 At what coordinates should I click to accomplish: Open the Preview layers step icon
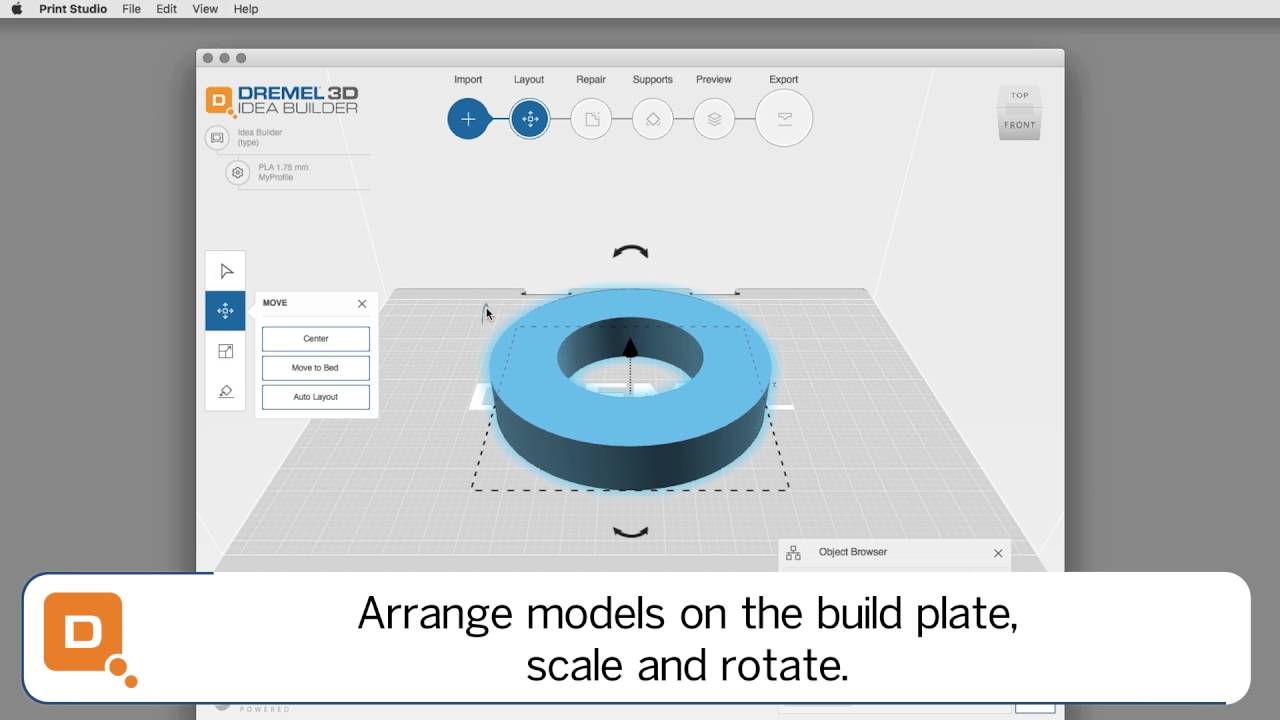click(714, 119)
